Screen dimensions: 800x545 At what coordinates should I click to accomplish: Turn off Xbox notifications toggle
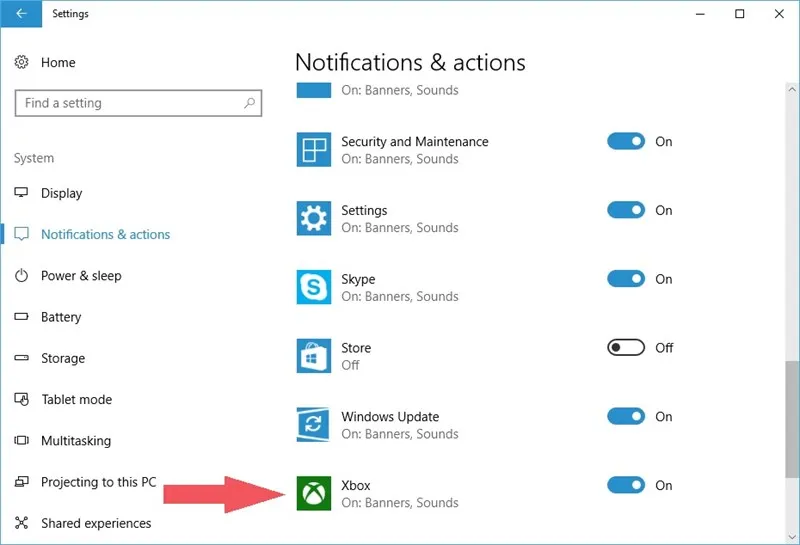pos(626,485)
